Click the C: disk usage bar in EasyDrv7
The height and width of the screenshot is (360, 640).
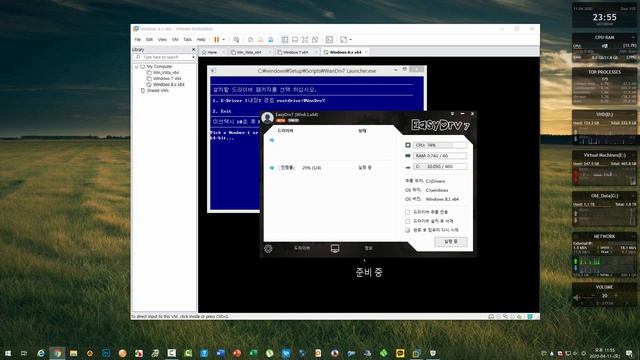point(440,167)
